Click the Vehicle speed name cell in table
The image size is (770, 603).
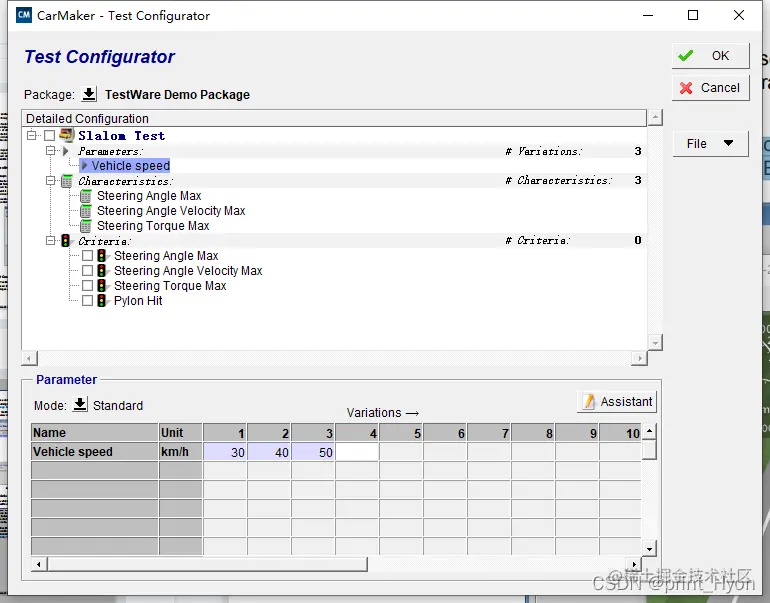pos(94,452)
